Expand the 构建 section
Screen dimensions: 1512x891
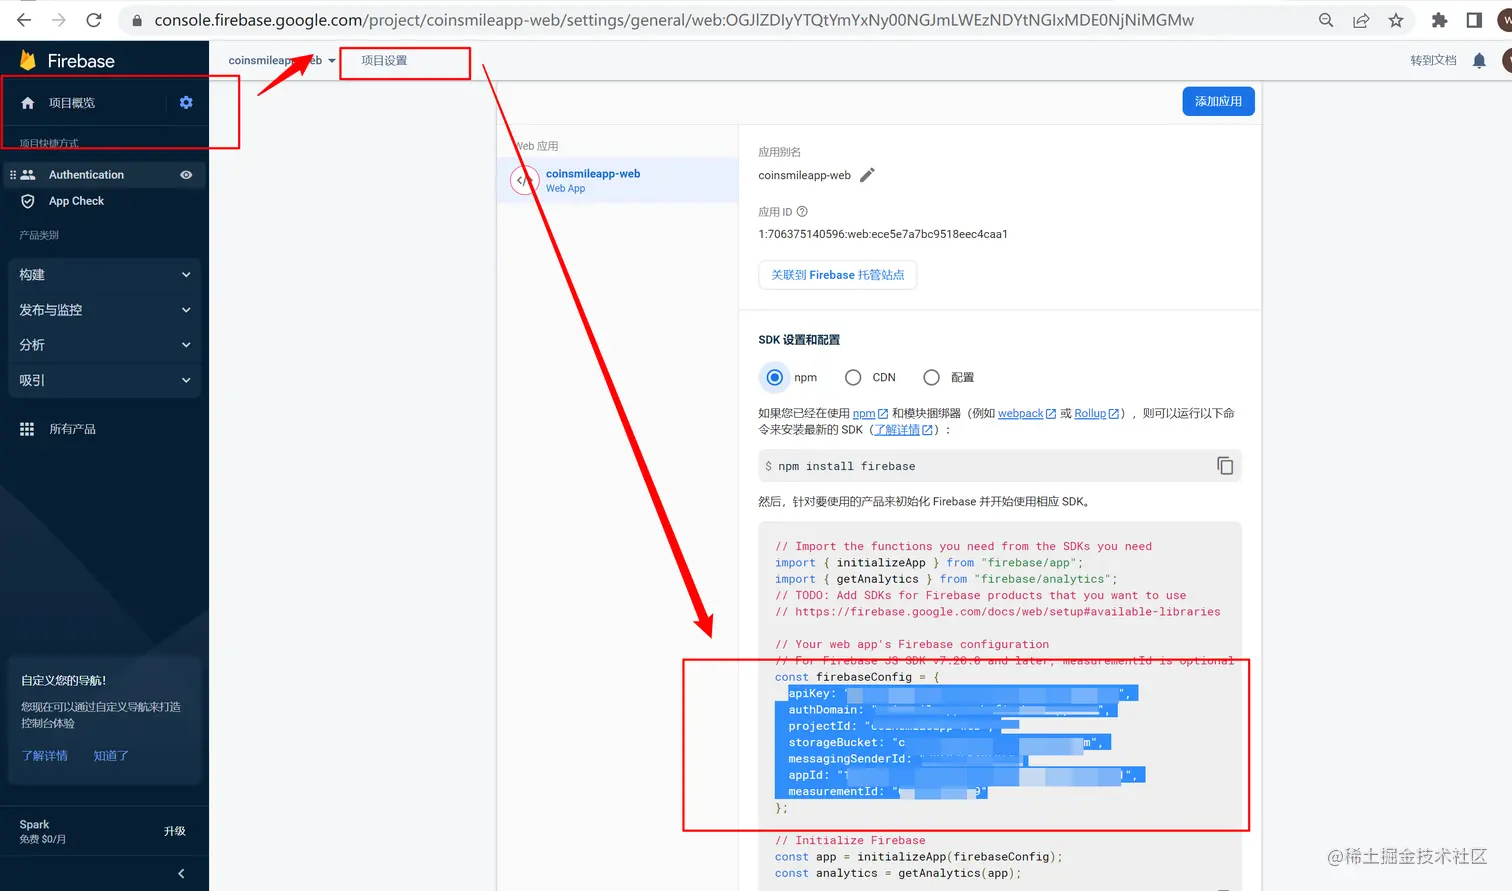coord(104,275)
